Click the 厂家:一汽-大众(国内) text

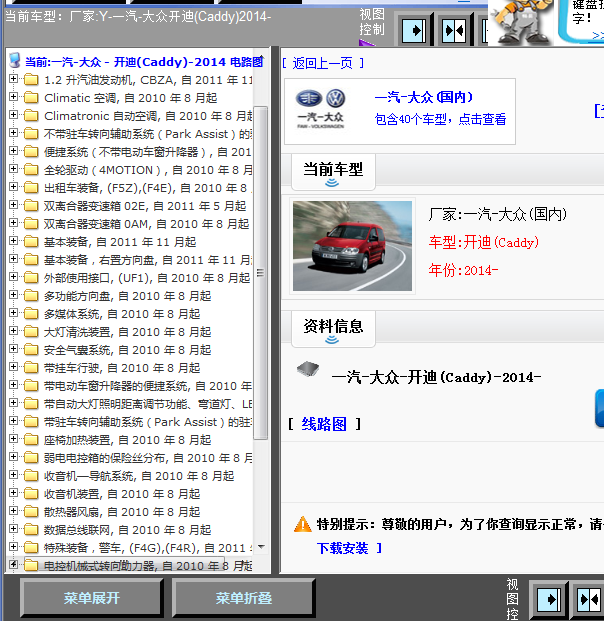click(497, 214)
